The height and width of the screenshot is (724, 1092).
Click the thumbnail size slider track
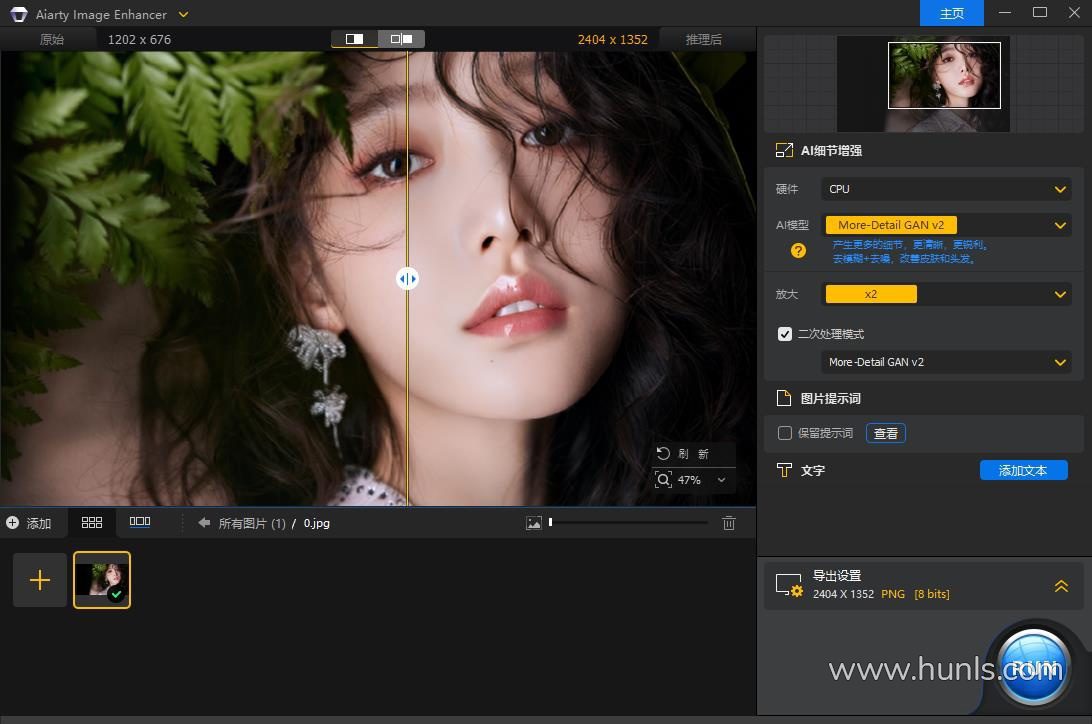[x=630, y=522]
